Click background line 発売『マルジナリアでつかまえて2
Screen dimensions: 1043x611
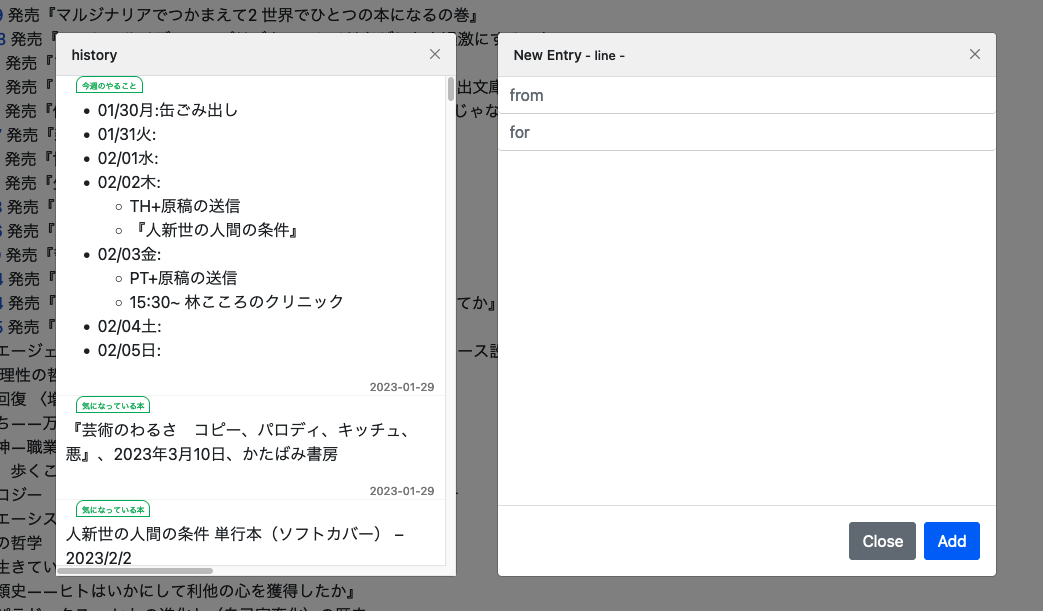tap(243, 15)
